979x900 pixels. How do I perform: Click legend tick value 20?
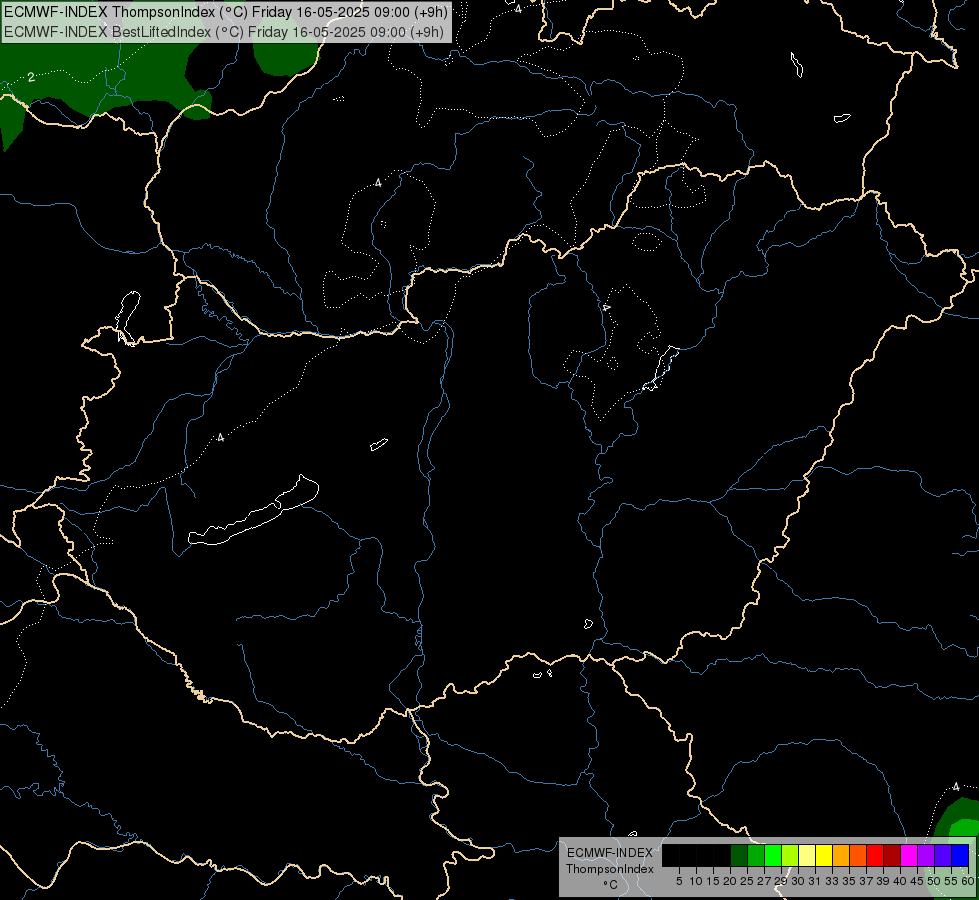click(730, 881)
